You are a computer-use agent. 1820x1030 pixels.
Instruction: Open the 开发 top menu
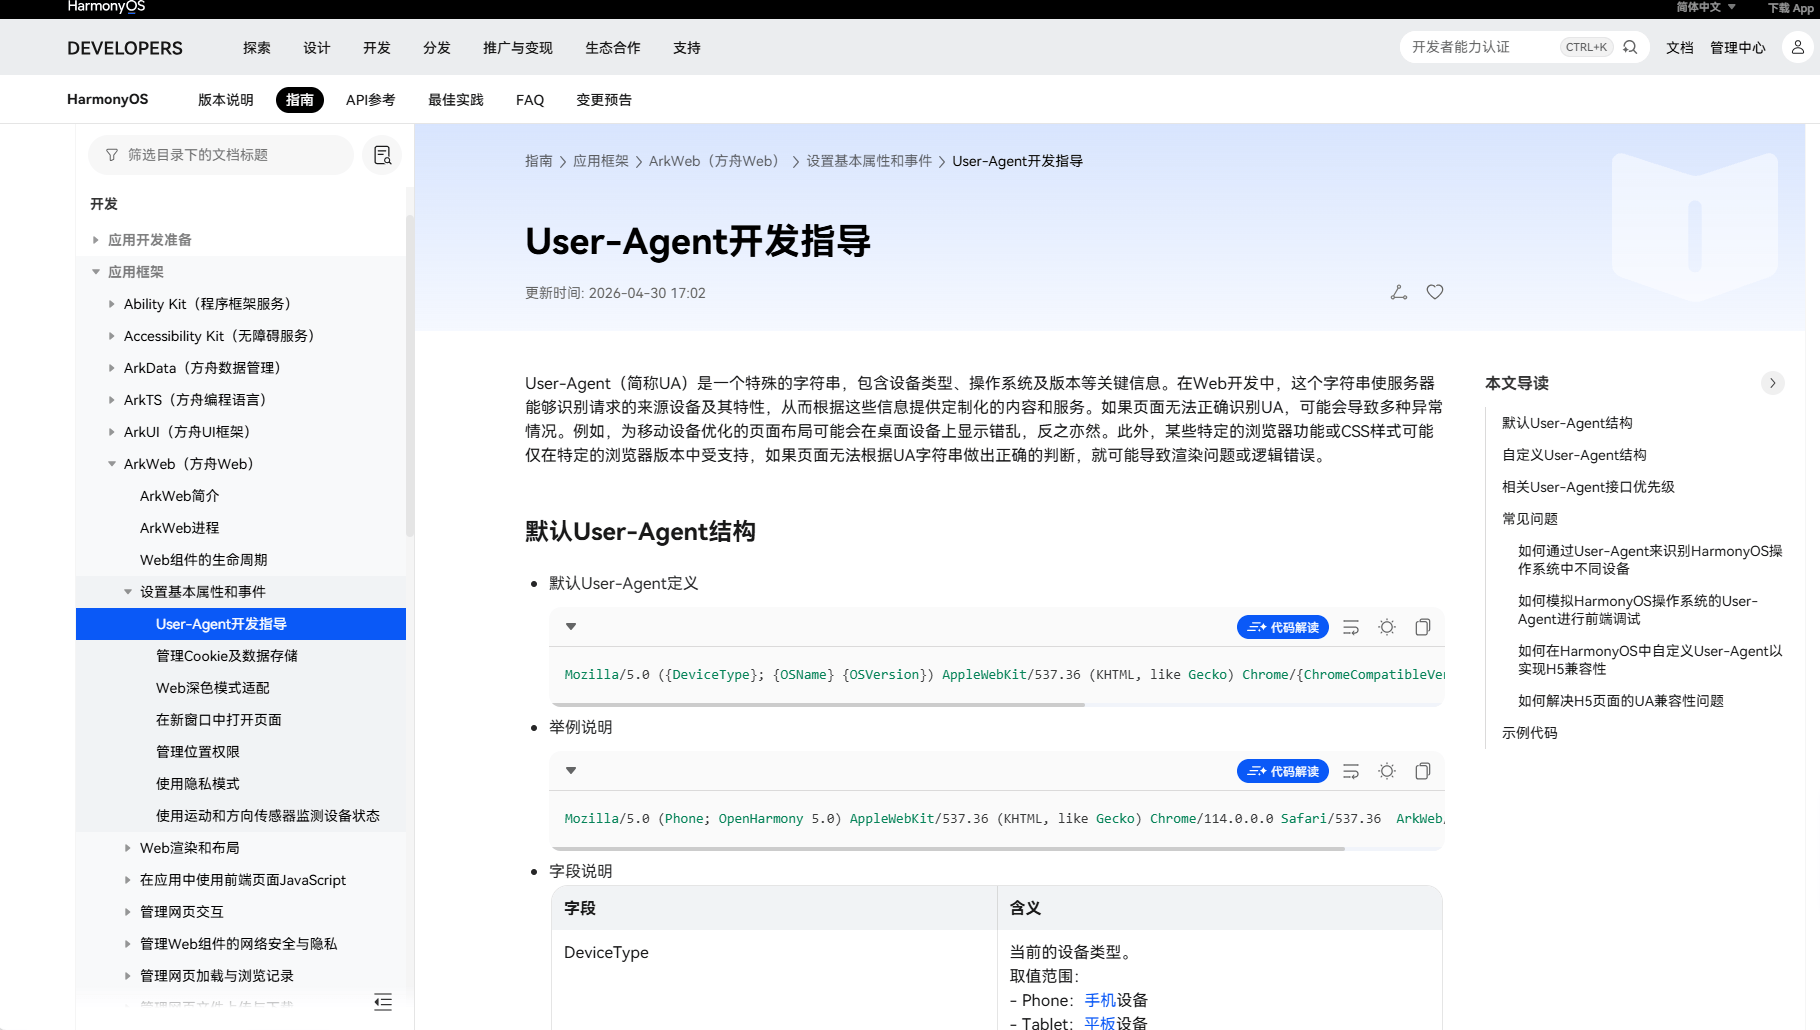coord(377,48)
